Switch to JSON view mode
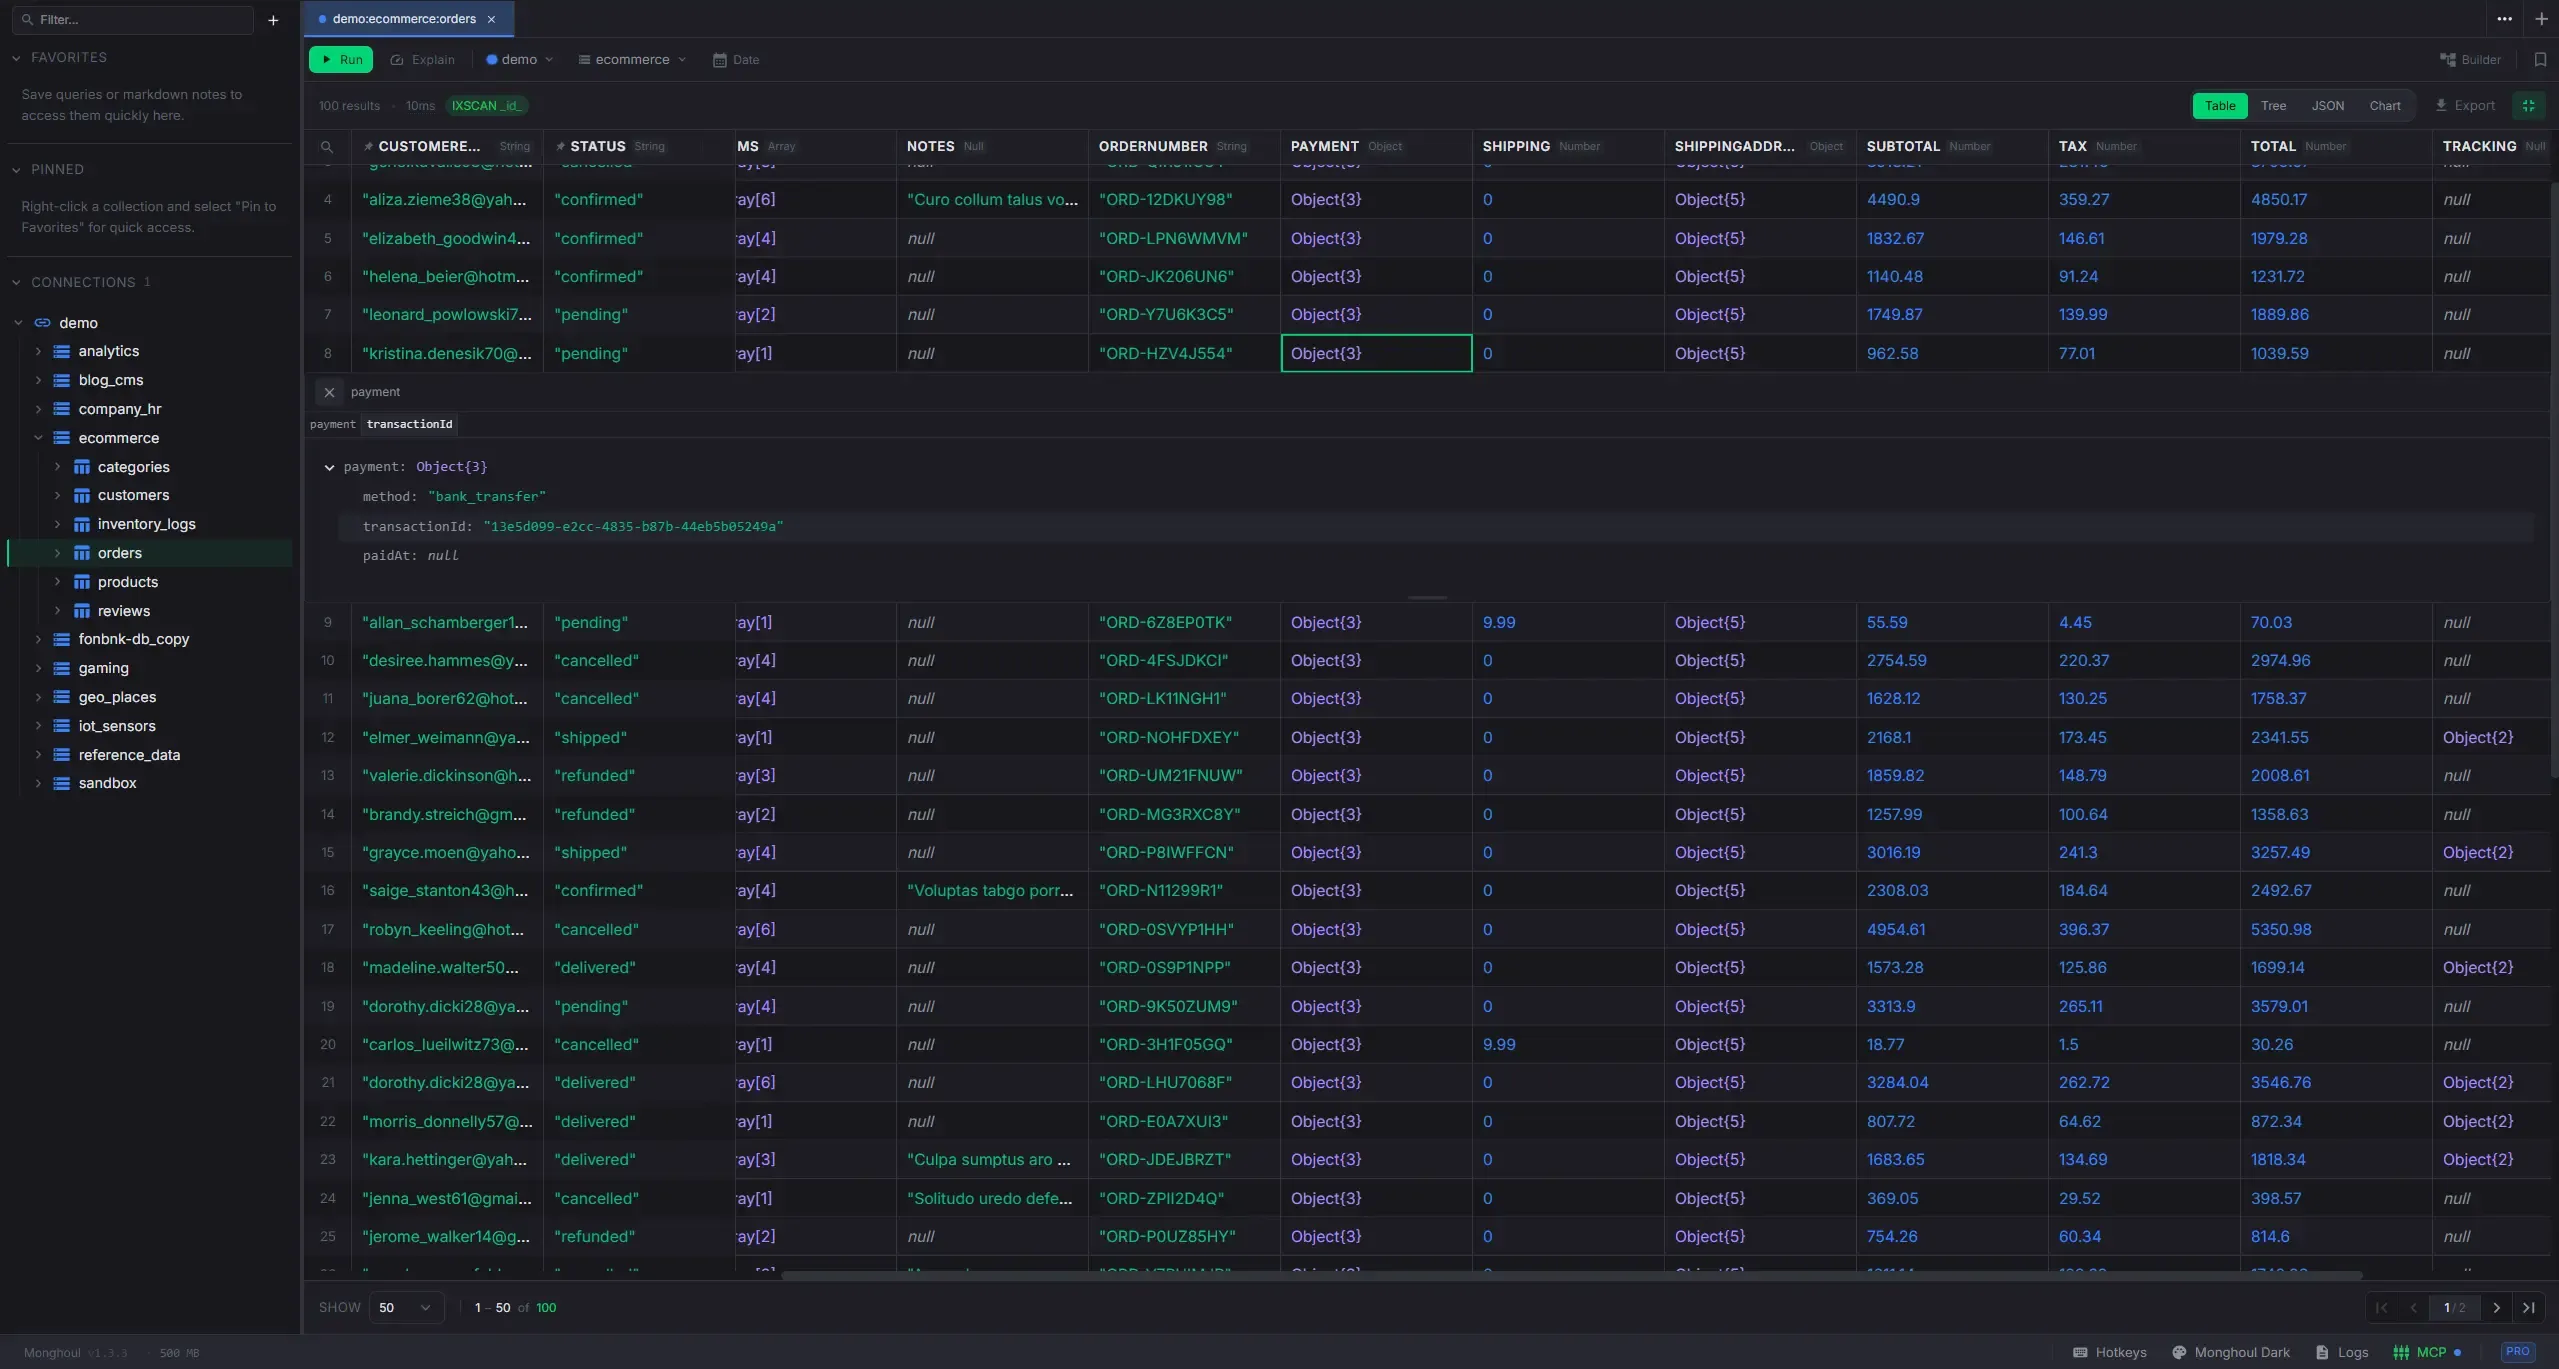The width and height of the screenshot is (2559, 1369). [2327, 106]
